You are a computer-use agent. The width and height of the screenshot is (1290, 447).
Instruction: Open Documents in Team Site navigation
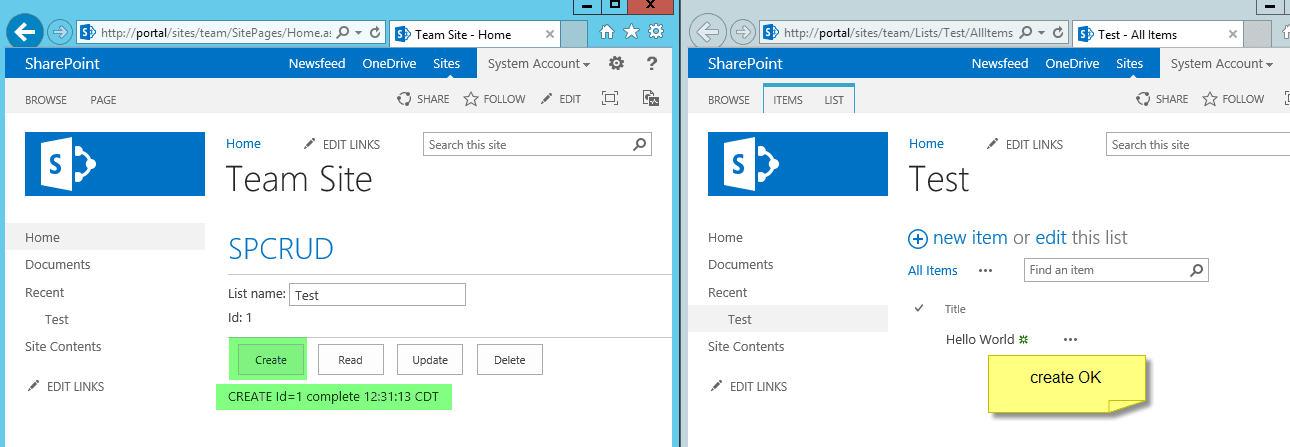58,265
